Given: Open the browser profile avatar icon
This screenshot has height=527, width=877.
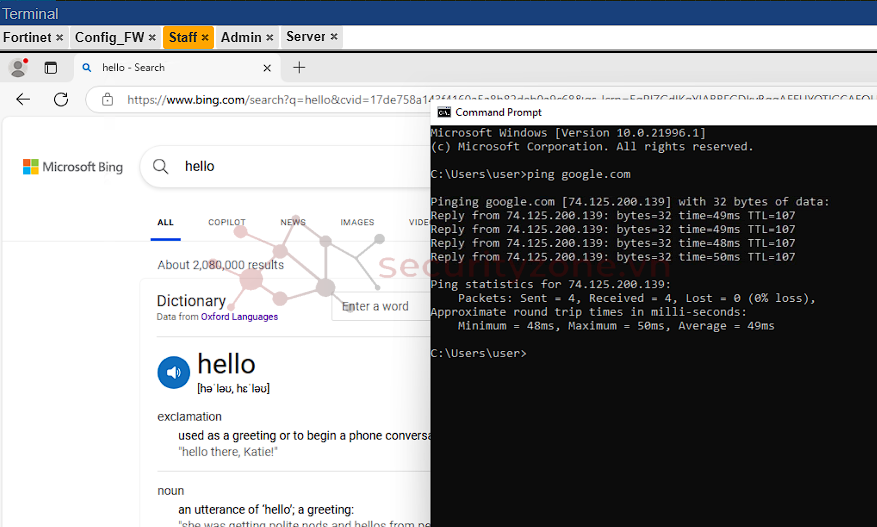Looking at the screenshot, I should [x=18, y=68].
